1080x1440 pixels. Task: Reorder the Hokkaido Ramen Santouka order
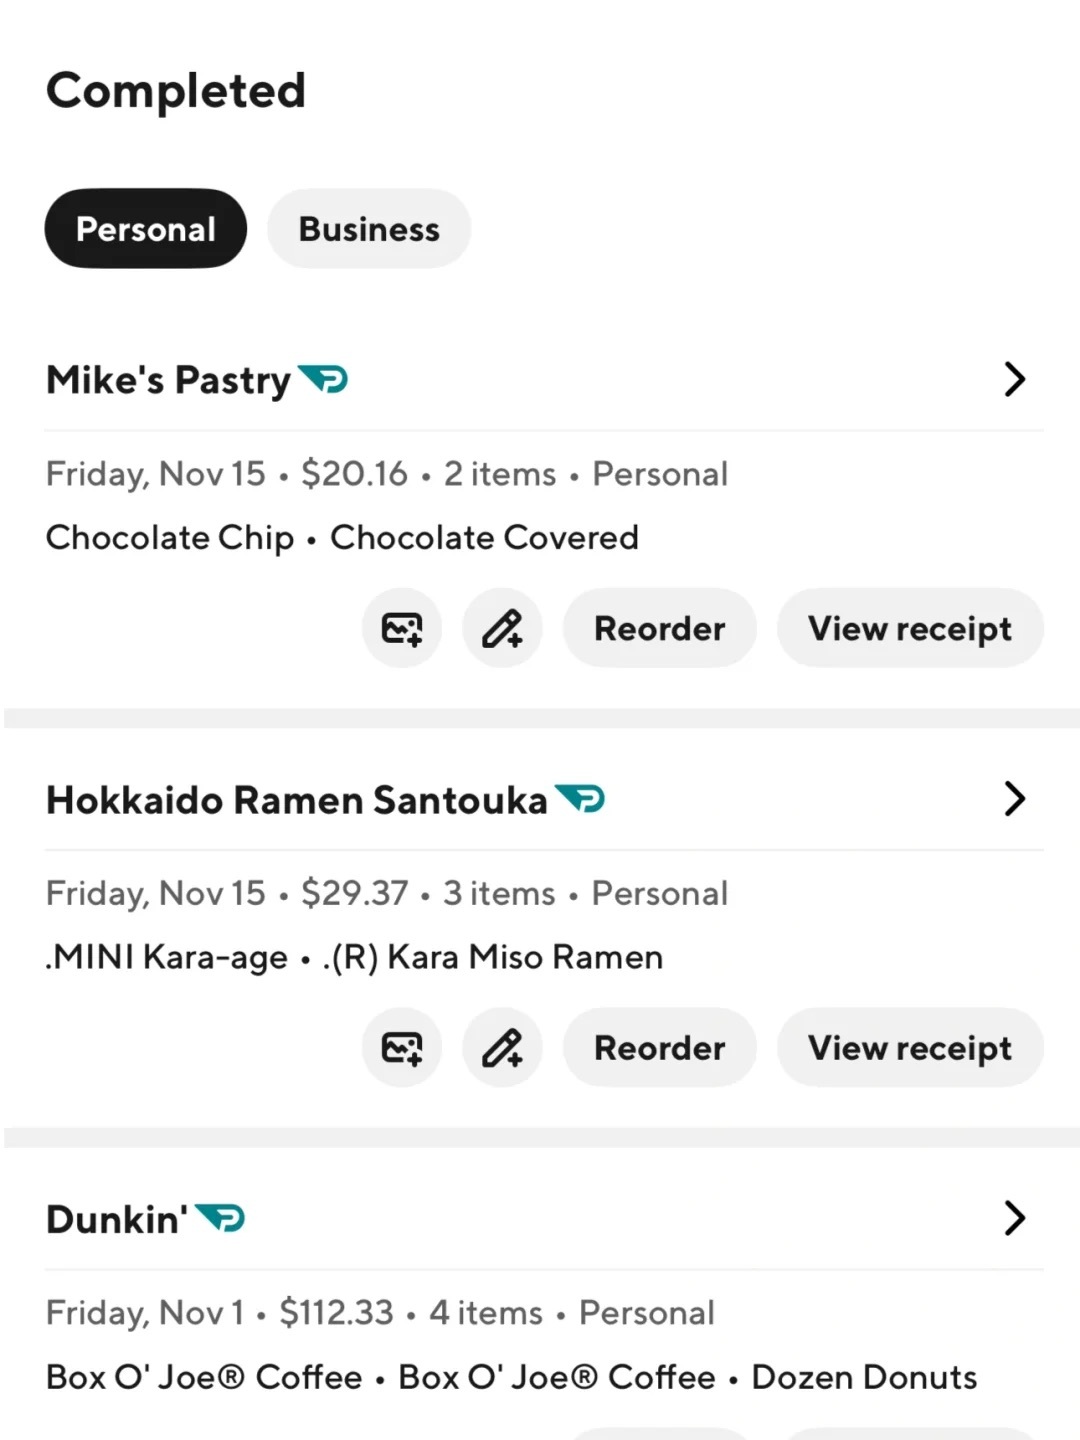point(660,1047)
